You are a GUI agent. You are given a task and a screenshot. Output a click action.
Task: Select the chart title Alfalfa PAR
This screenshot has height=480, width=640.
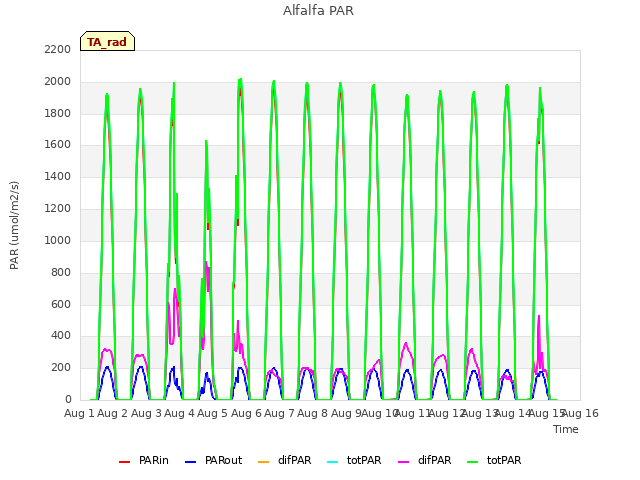click(318, 10)
